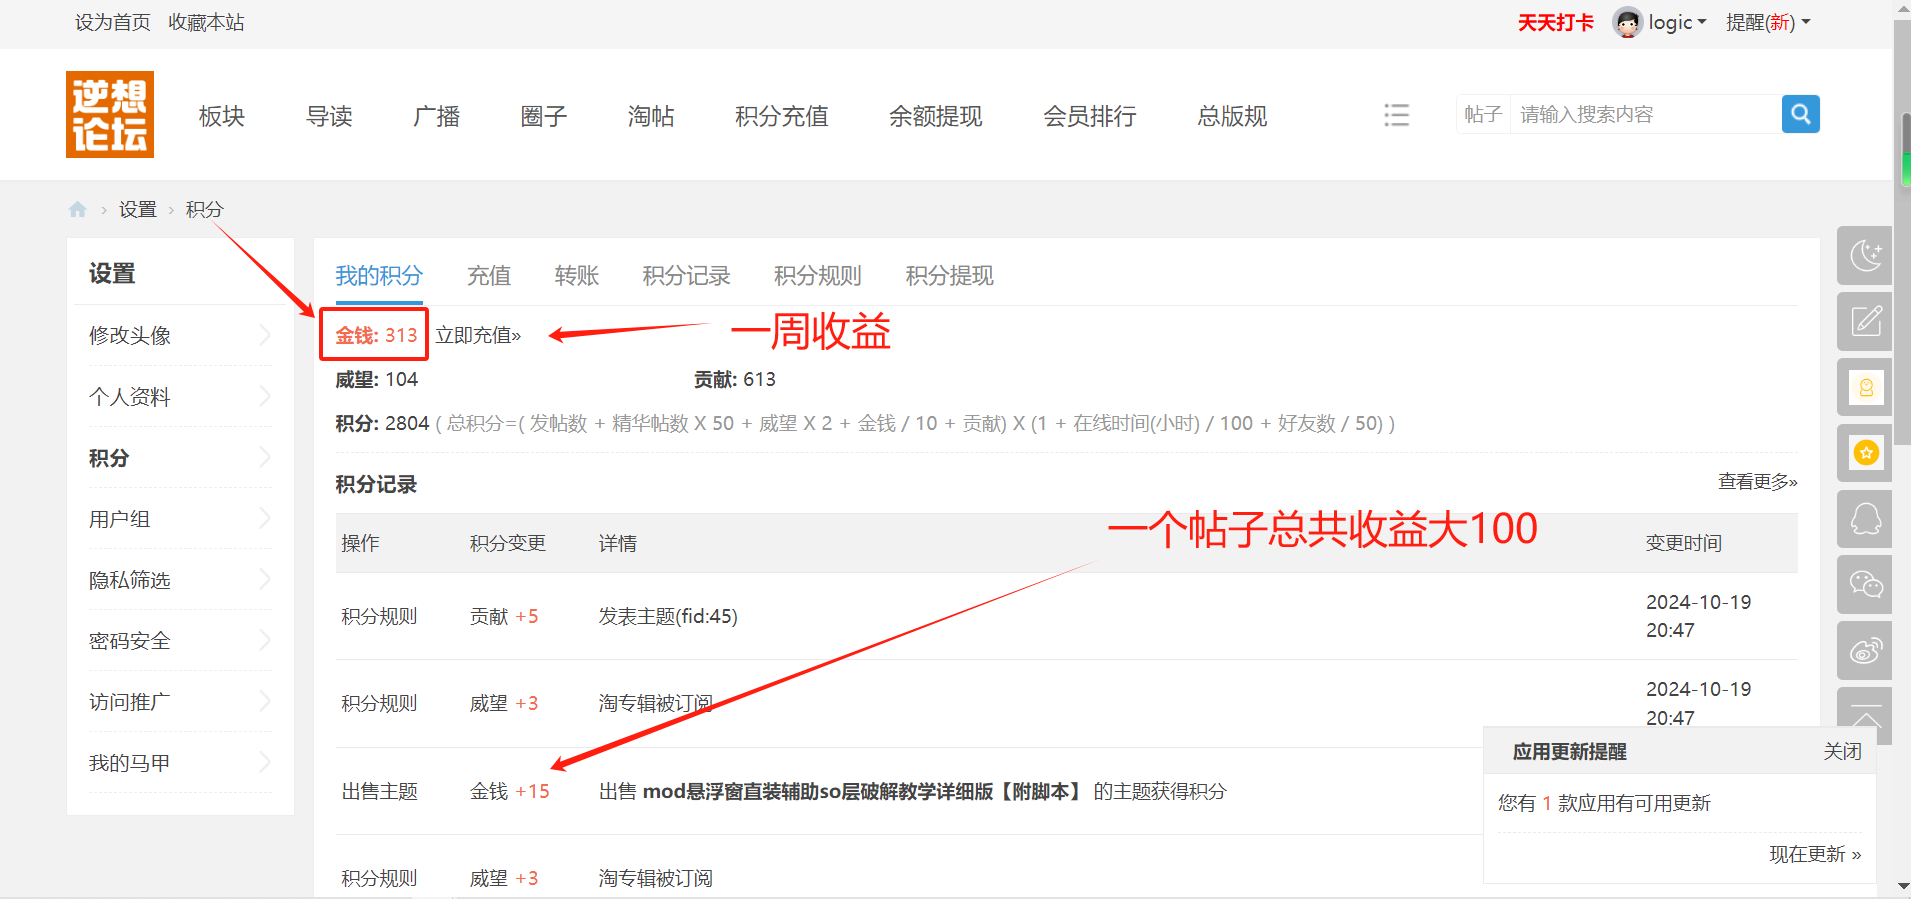Expand the logic user dropdown

tap(1678, 22)
